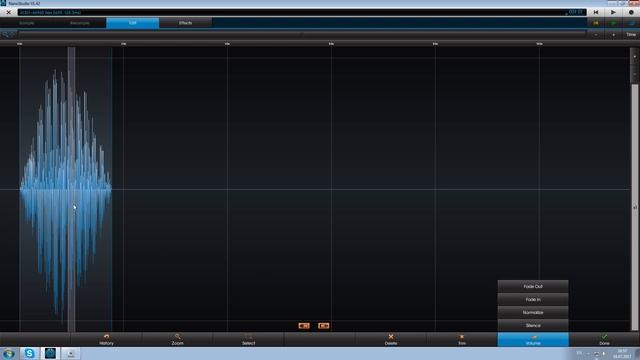This screenshot has width=640, height=360.
Task: Toggle the Time ruler mode button
Action: click(x=631, y=35)
